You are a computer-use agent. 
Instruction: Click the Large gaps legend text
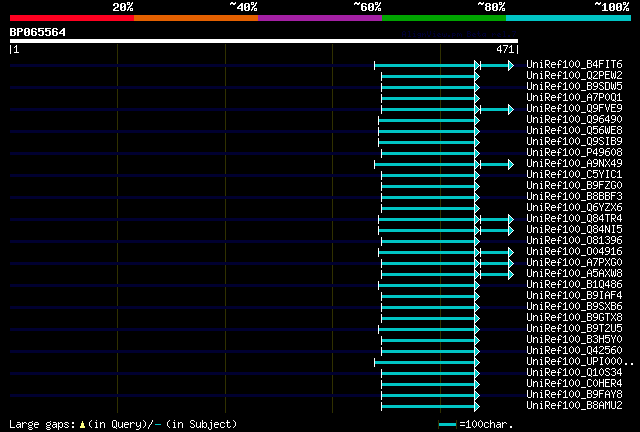[x=123, y=424]
